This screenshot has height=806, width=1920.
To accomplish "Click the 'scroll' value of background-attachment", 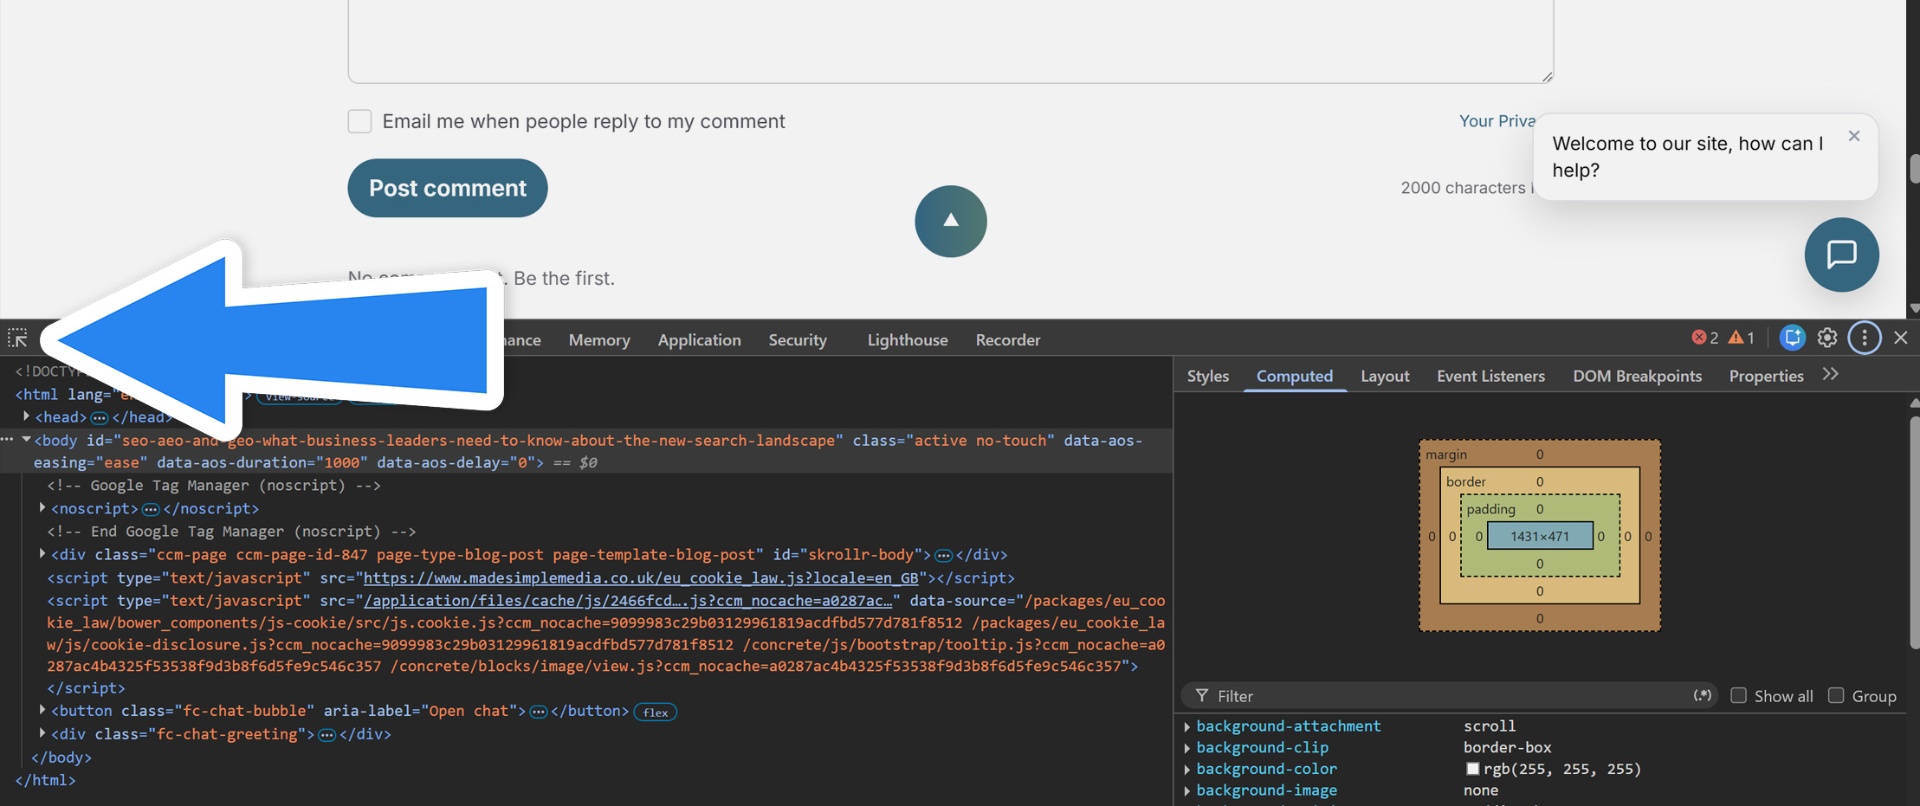I will click(x=1489, y=726).
